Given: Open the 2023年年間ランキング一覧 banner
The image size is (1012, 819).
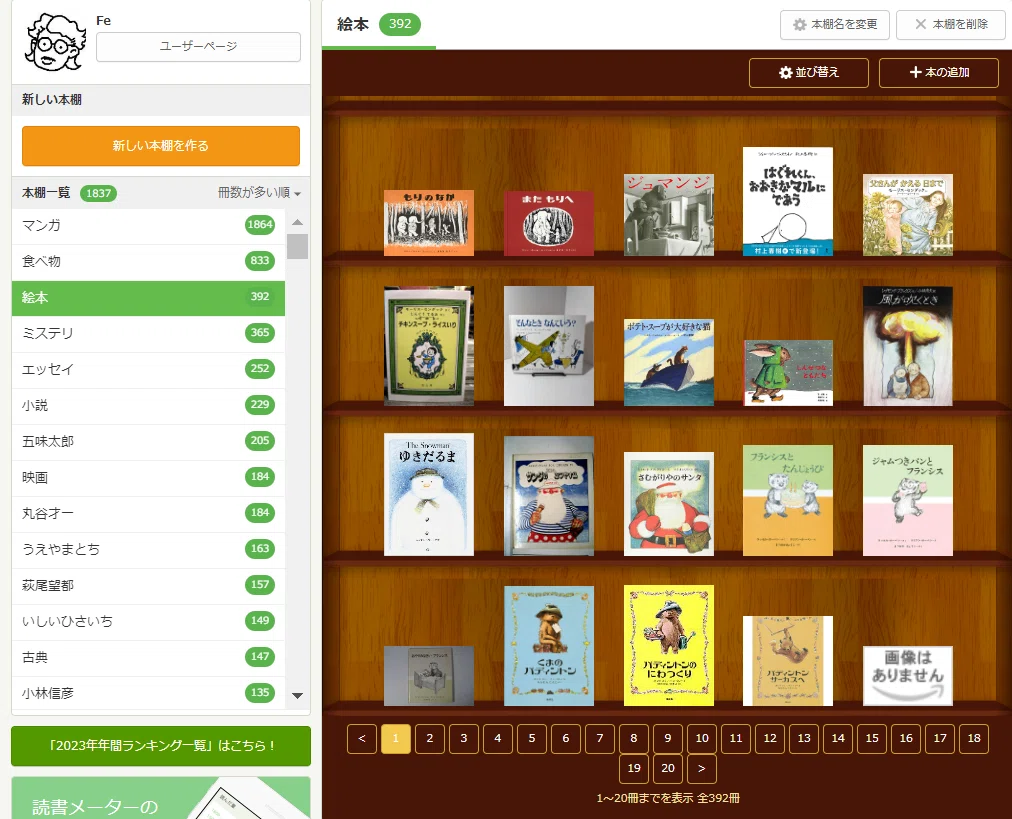Looking at the screenshot, I should coord(161,746).
